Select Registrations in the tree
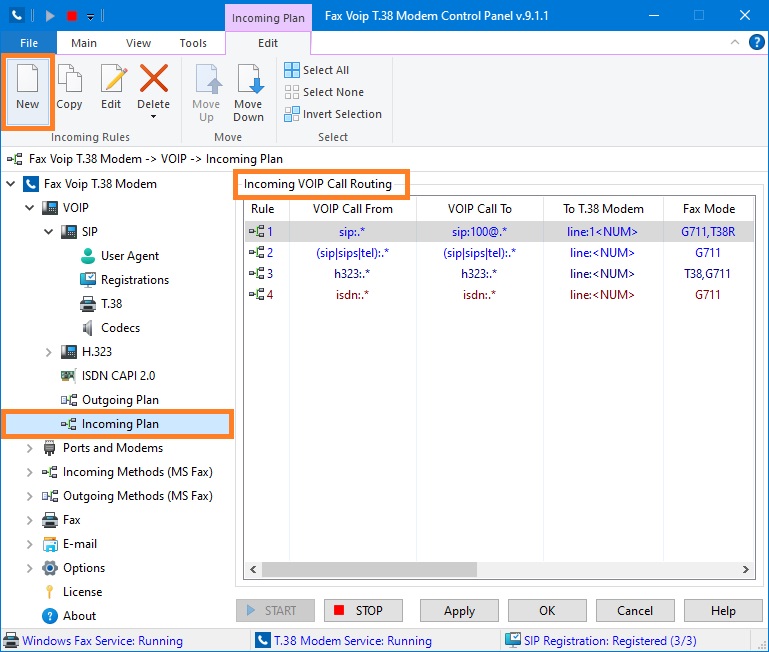Image resolution: width=769 pixels, height=652 pixels. click(125, 280)
